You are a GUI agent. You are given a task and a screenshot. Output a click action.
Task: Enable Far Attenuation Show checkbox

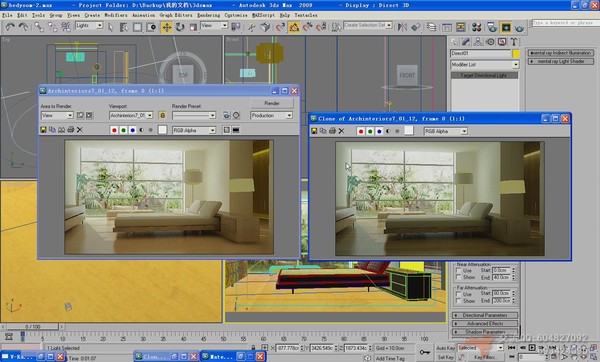(458, 301)
